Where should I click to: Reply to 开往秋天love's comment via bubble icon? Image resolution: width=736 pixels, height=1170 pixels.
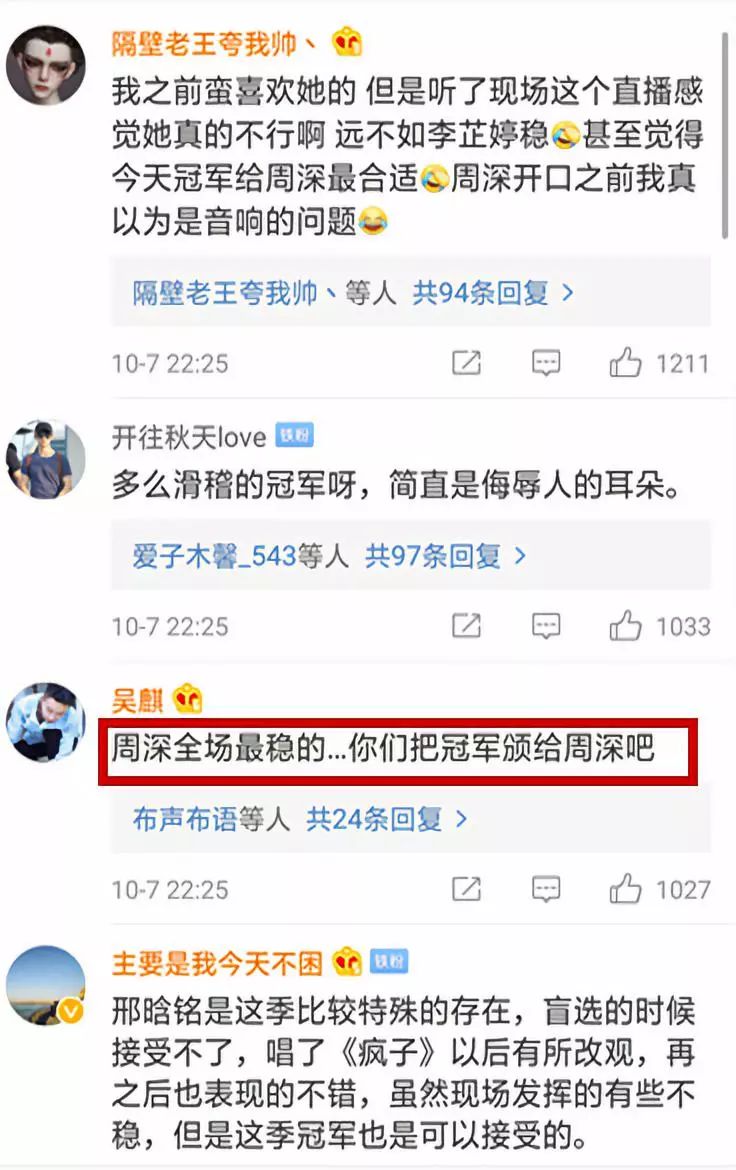coord(546,626)
